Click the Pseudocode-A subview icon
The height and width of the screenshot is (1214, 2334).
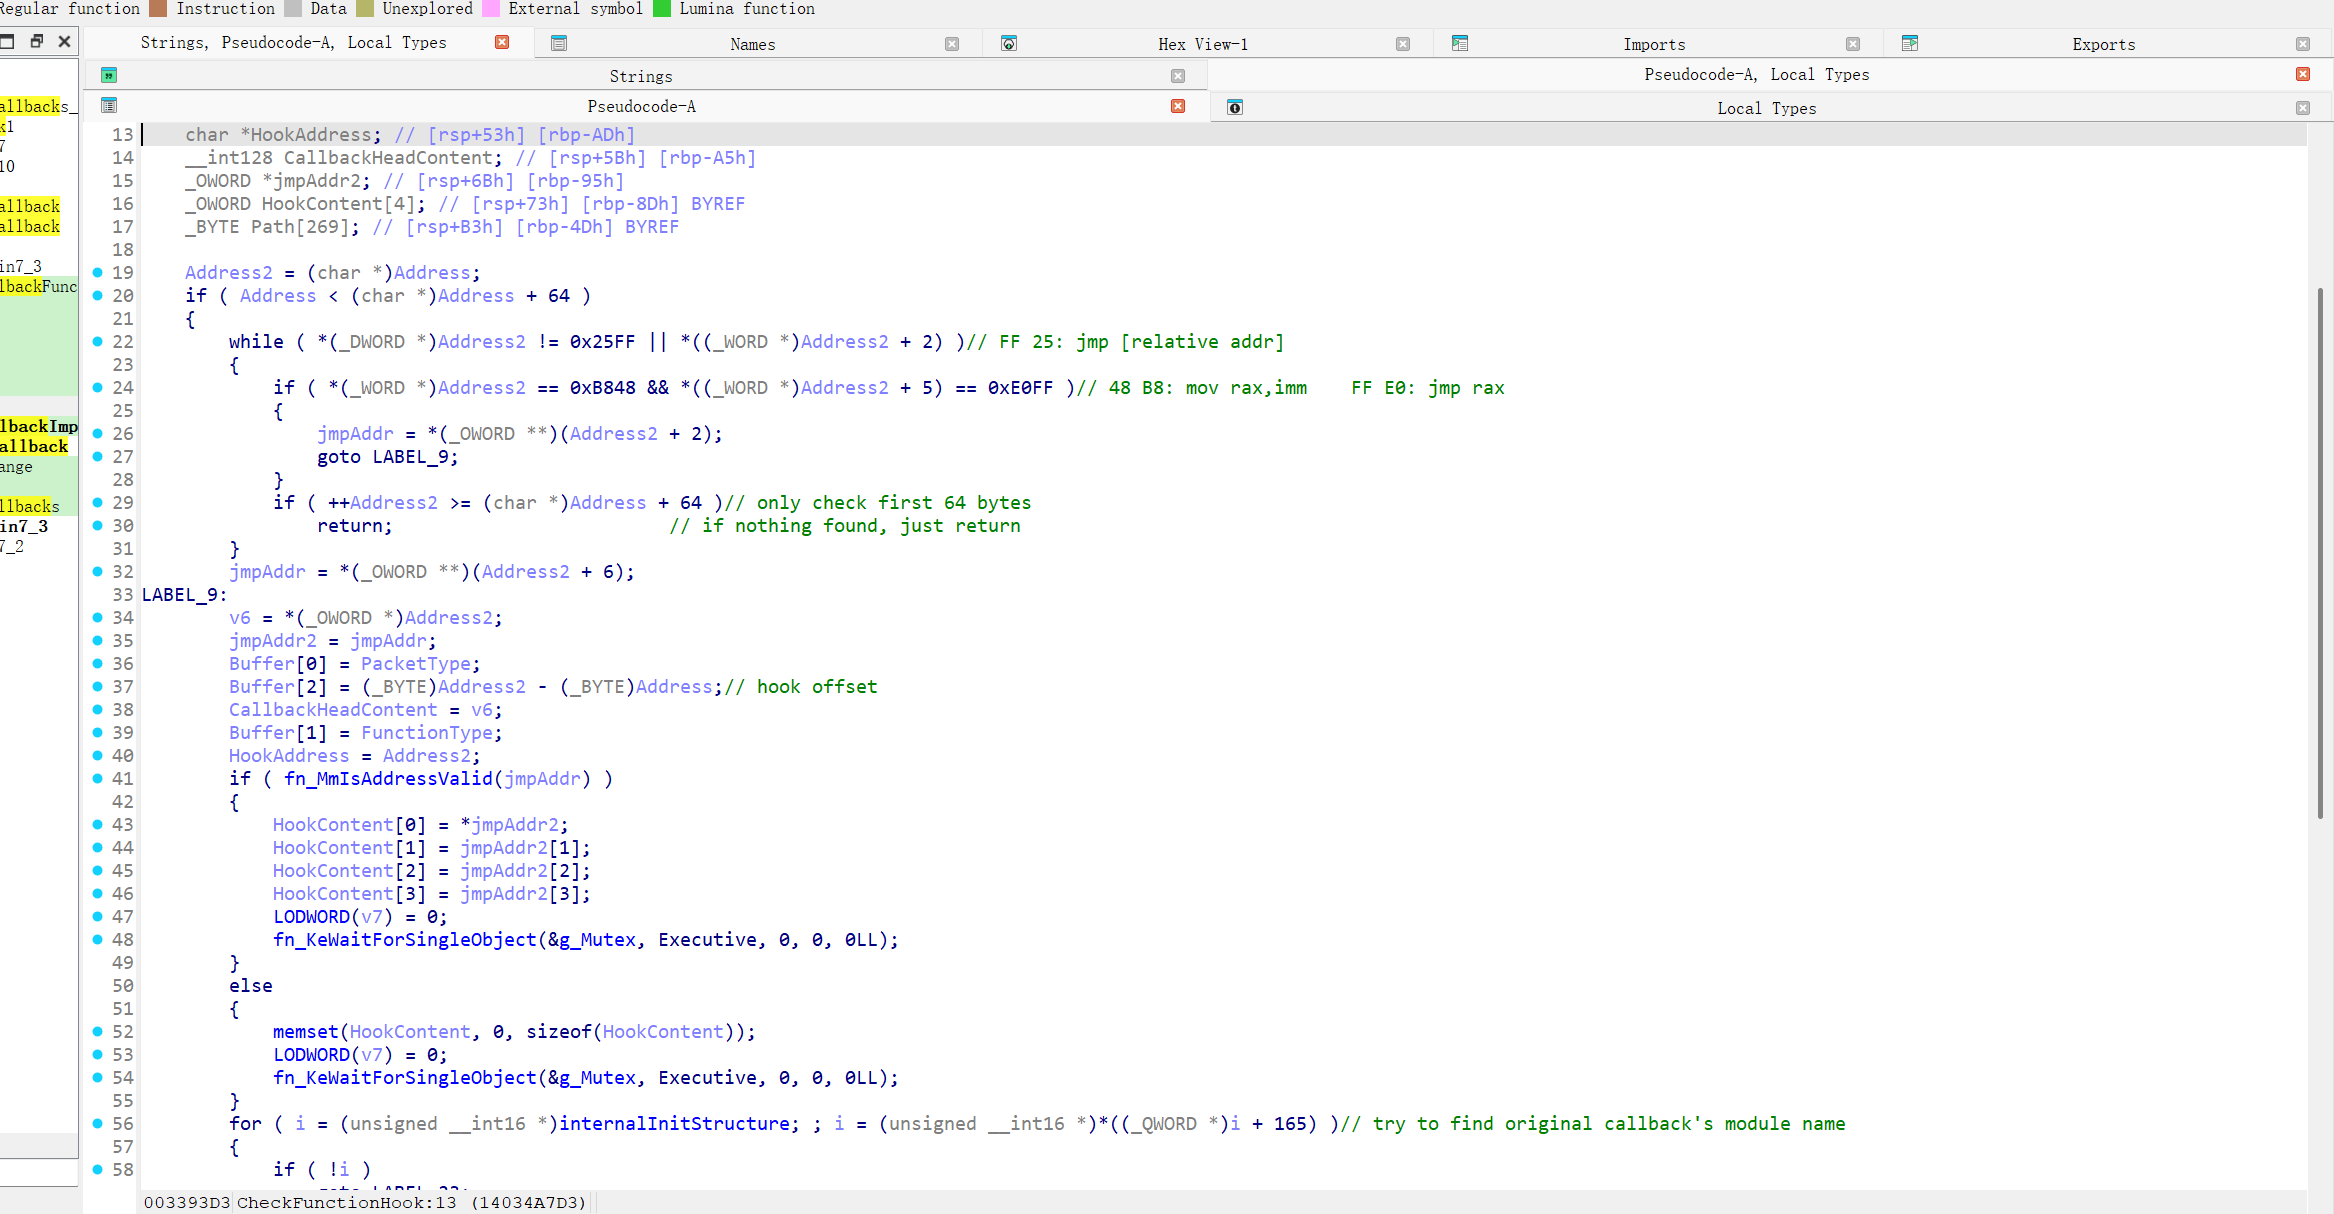109,105
